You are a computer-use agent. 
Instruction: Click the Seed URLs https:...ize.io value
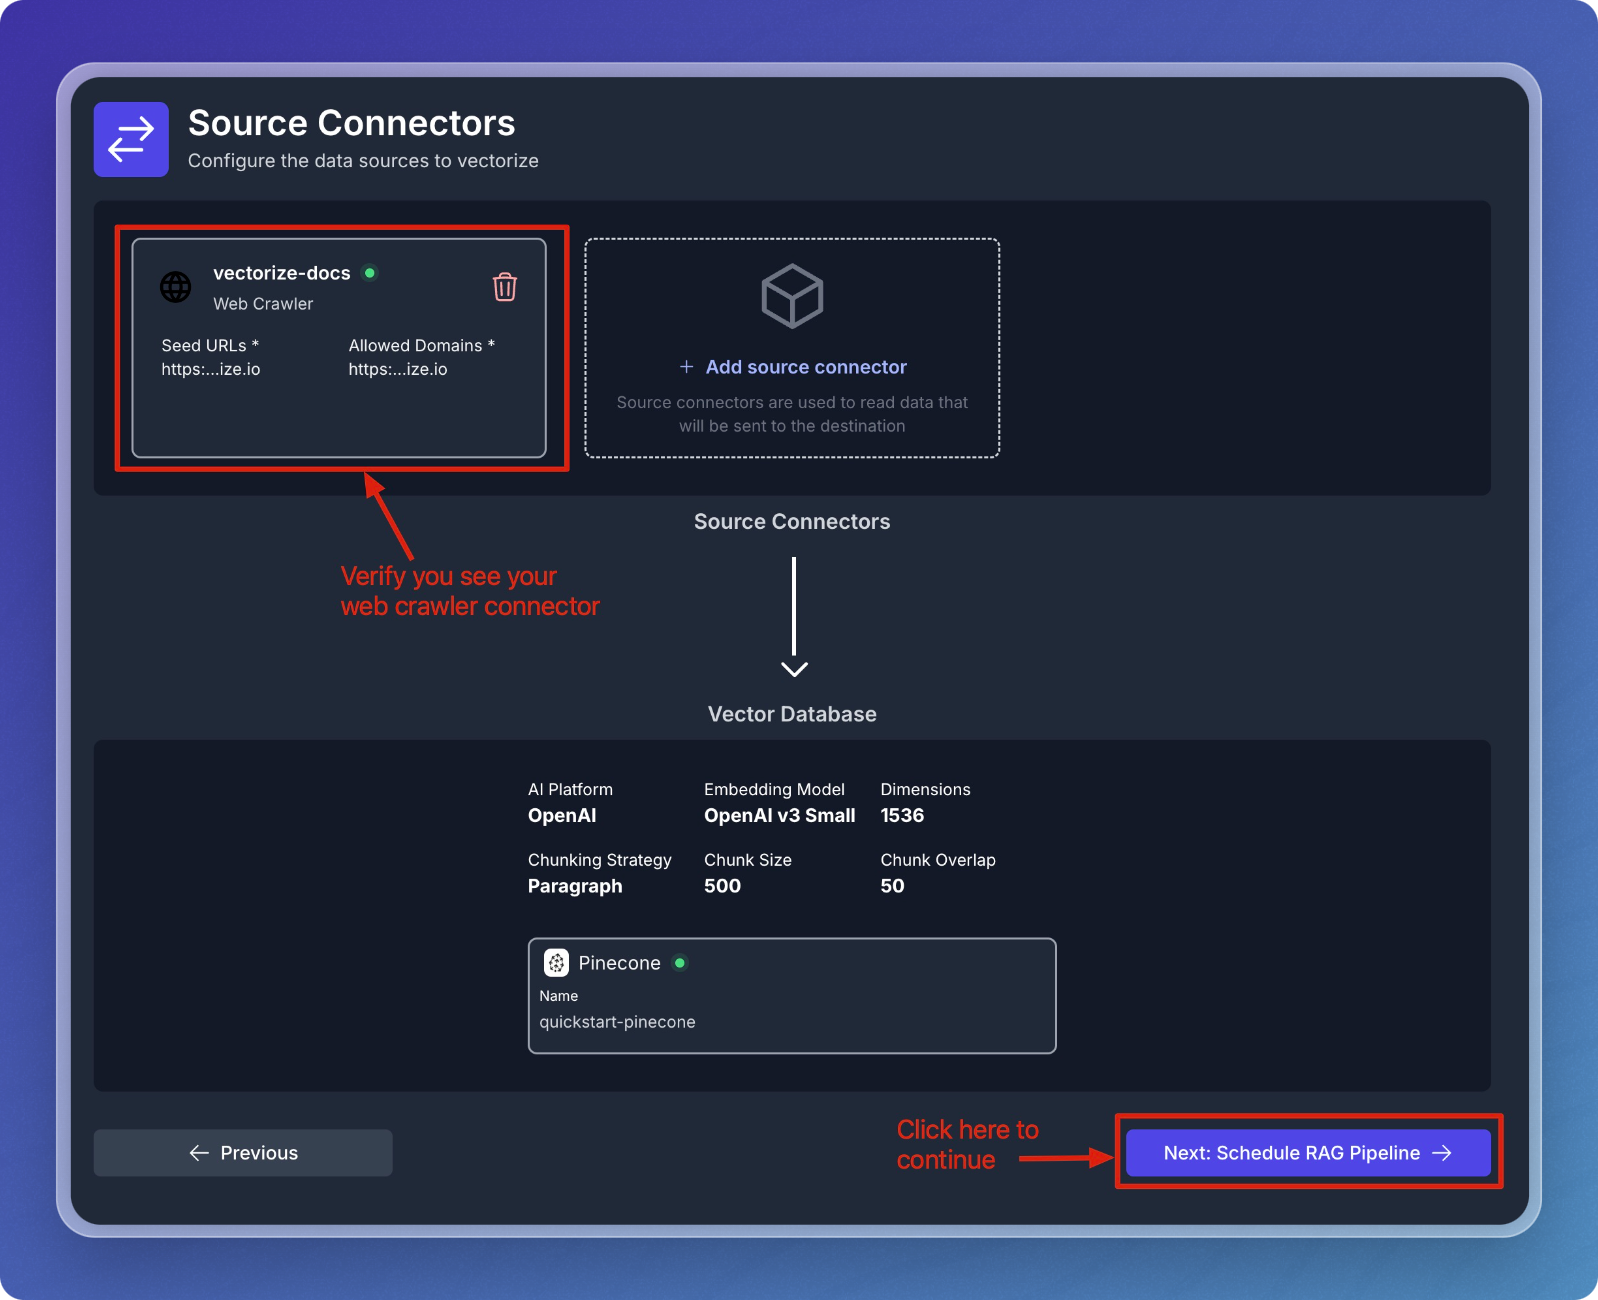(211, 369)
